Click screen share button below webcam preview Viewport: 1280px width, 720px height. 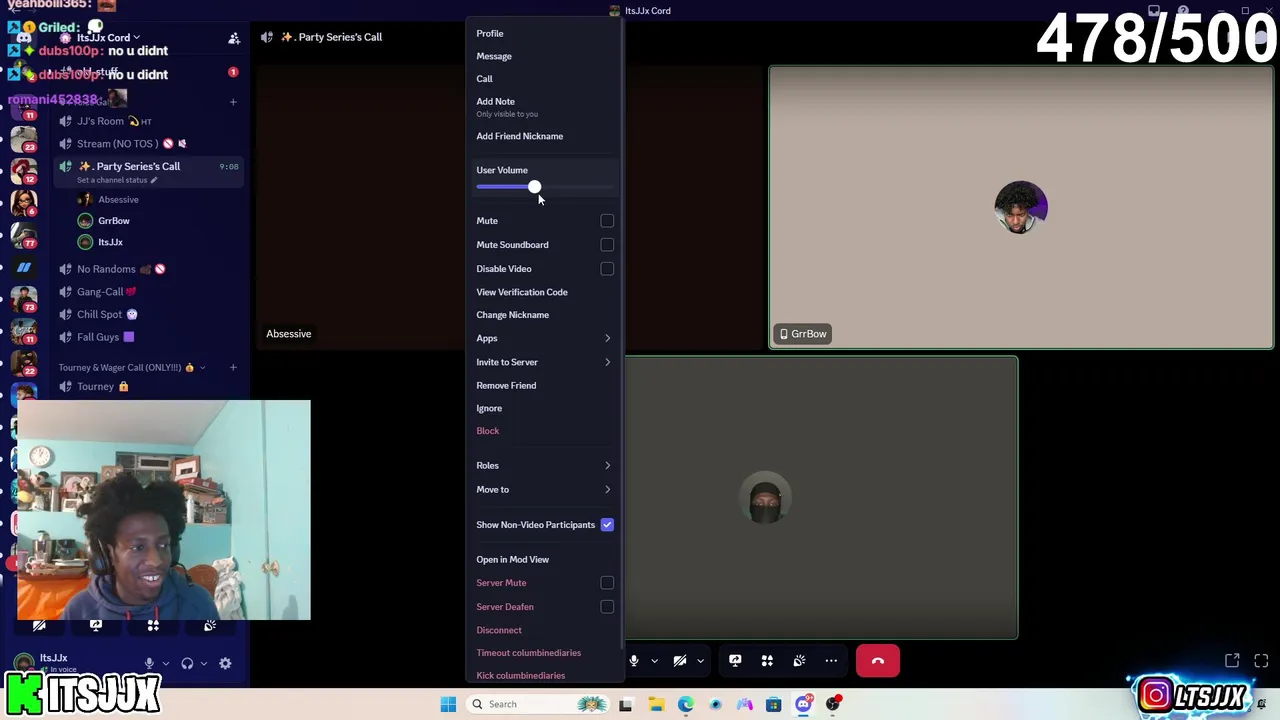point(96,625)
